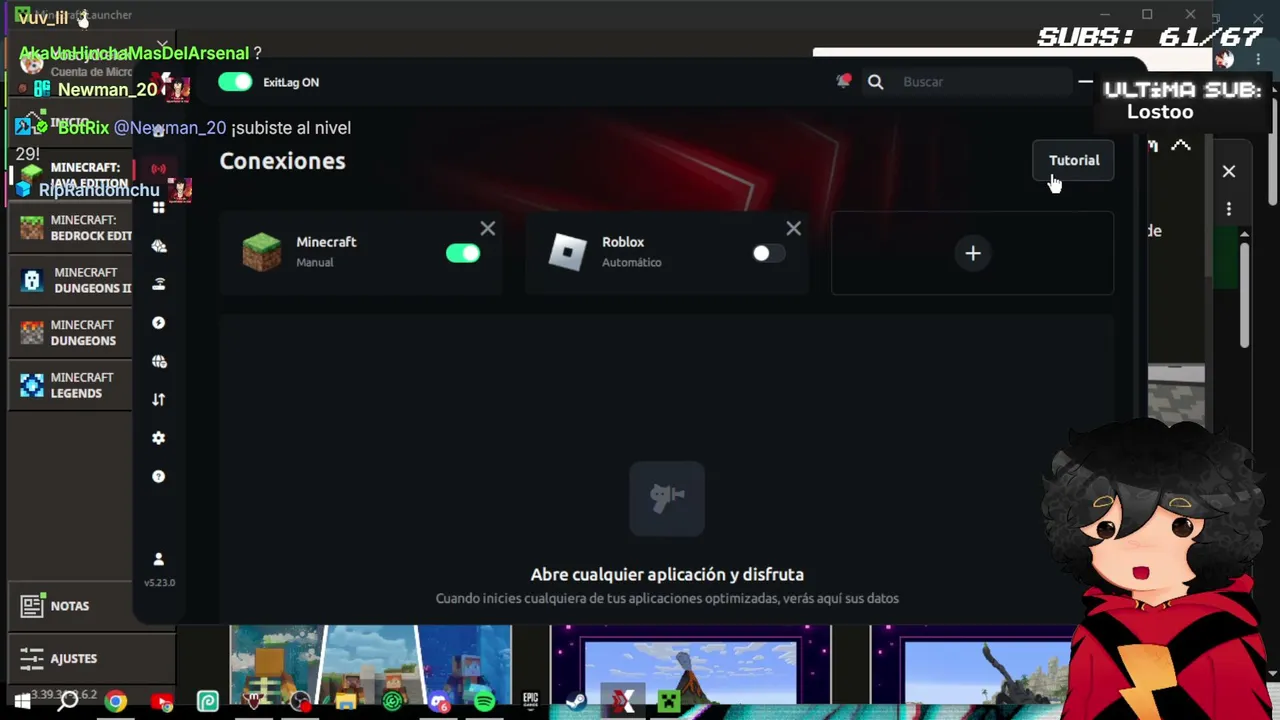Click the Conexiones heading
This screenshot has height=720, width=1280.
(x=282, y=161)
